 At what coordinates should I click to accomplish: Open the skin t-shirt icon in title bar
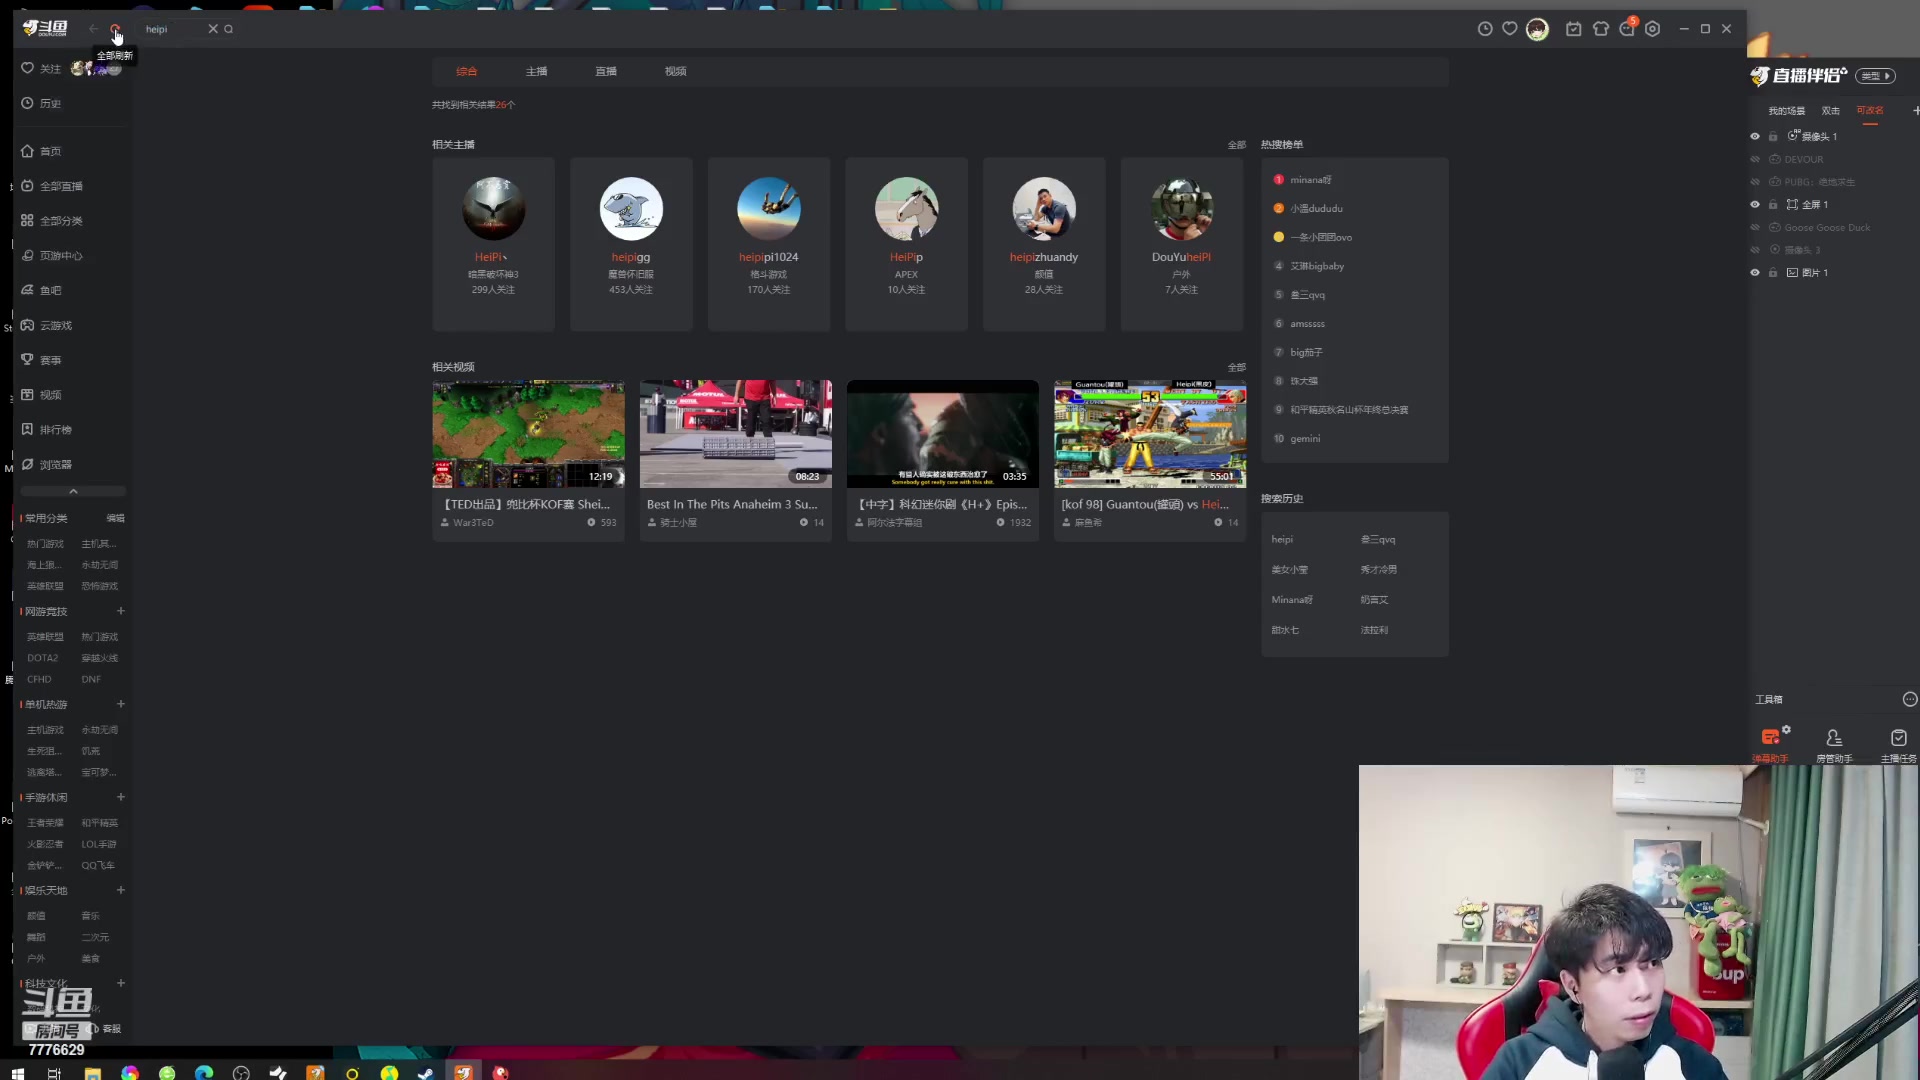1601,29
